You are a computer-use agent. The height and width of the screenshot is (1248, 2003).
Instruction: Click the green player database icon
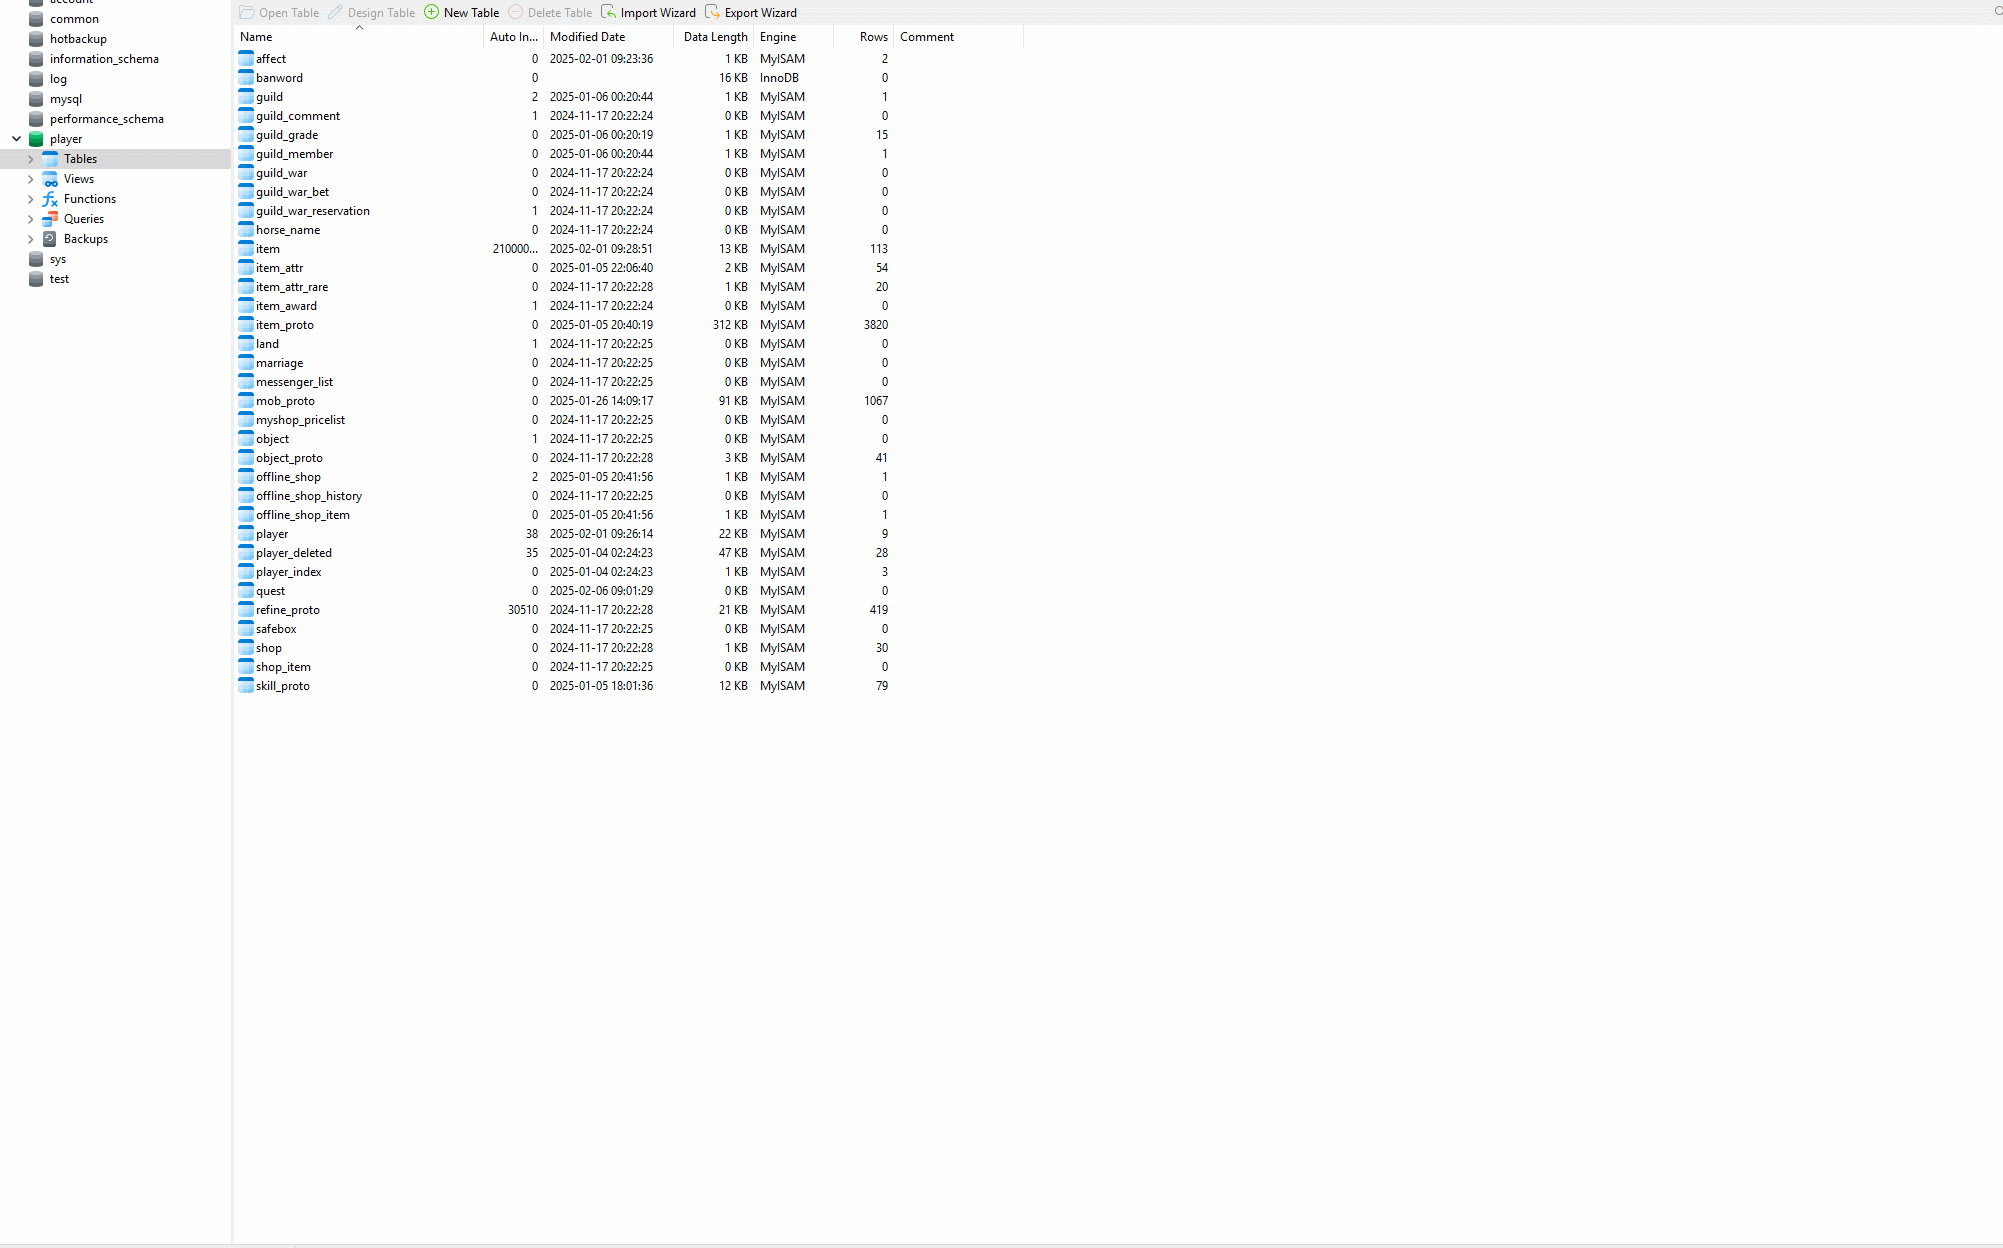[37, 139]
